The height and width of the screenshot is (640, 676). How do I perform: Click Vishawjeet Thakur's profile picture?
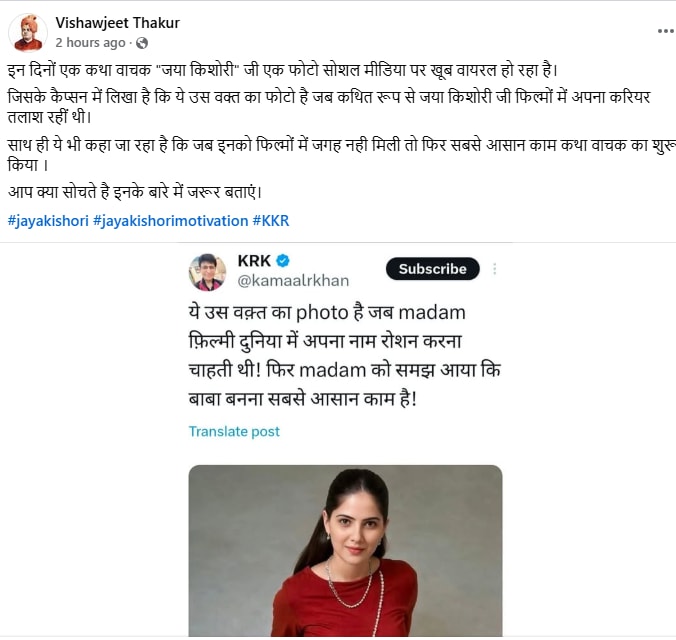27,33
